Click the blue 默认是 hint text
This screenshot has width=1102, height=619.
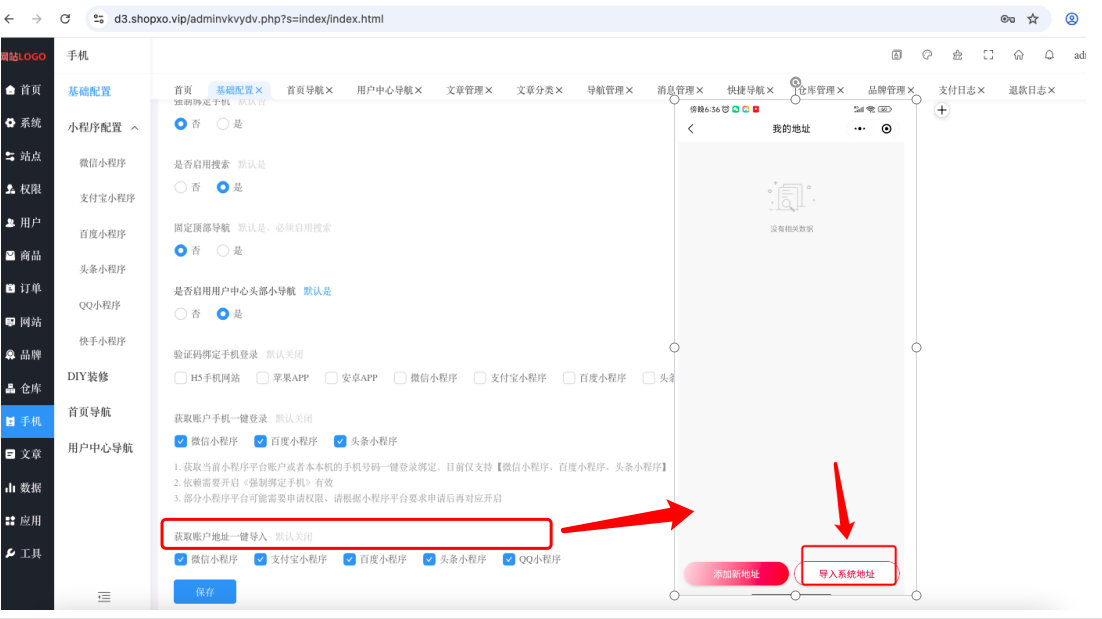tap(317, 291)
